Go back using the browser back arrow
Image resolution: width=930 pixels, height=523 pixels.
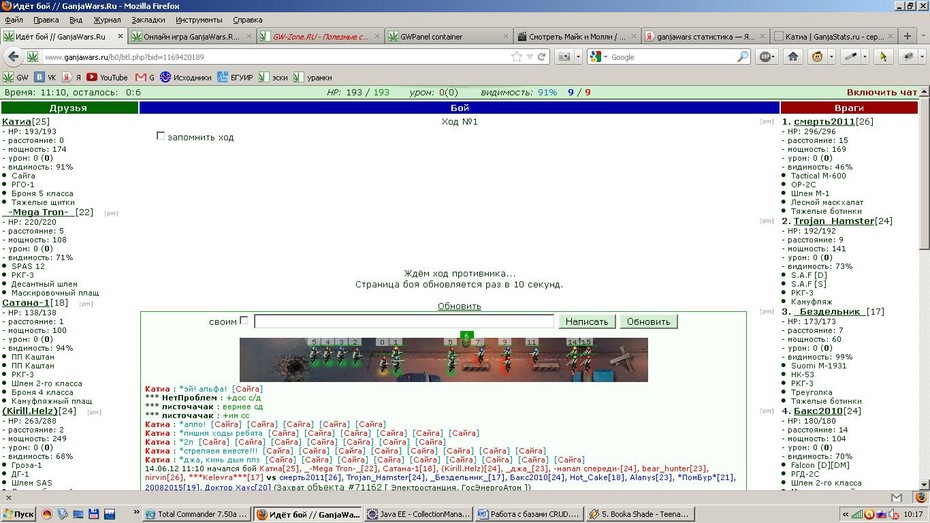click(x=13, y=57)
